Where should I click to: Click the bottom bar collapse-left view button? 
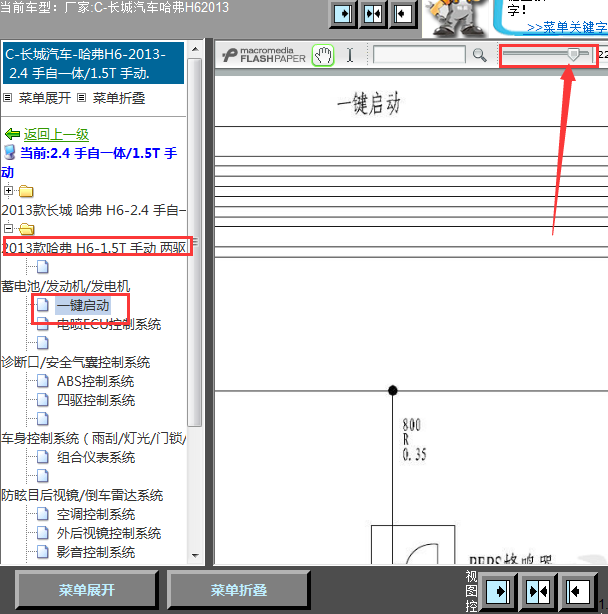pyautogui.click(x=578, y=591)
